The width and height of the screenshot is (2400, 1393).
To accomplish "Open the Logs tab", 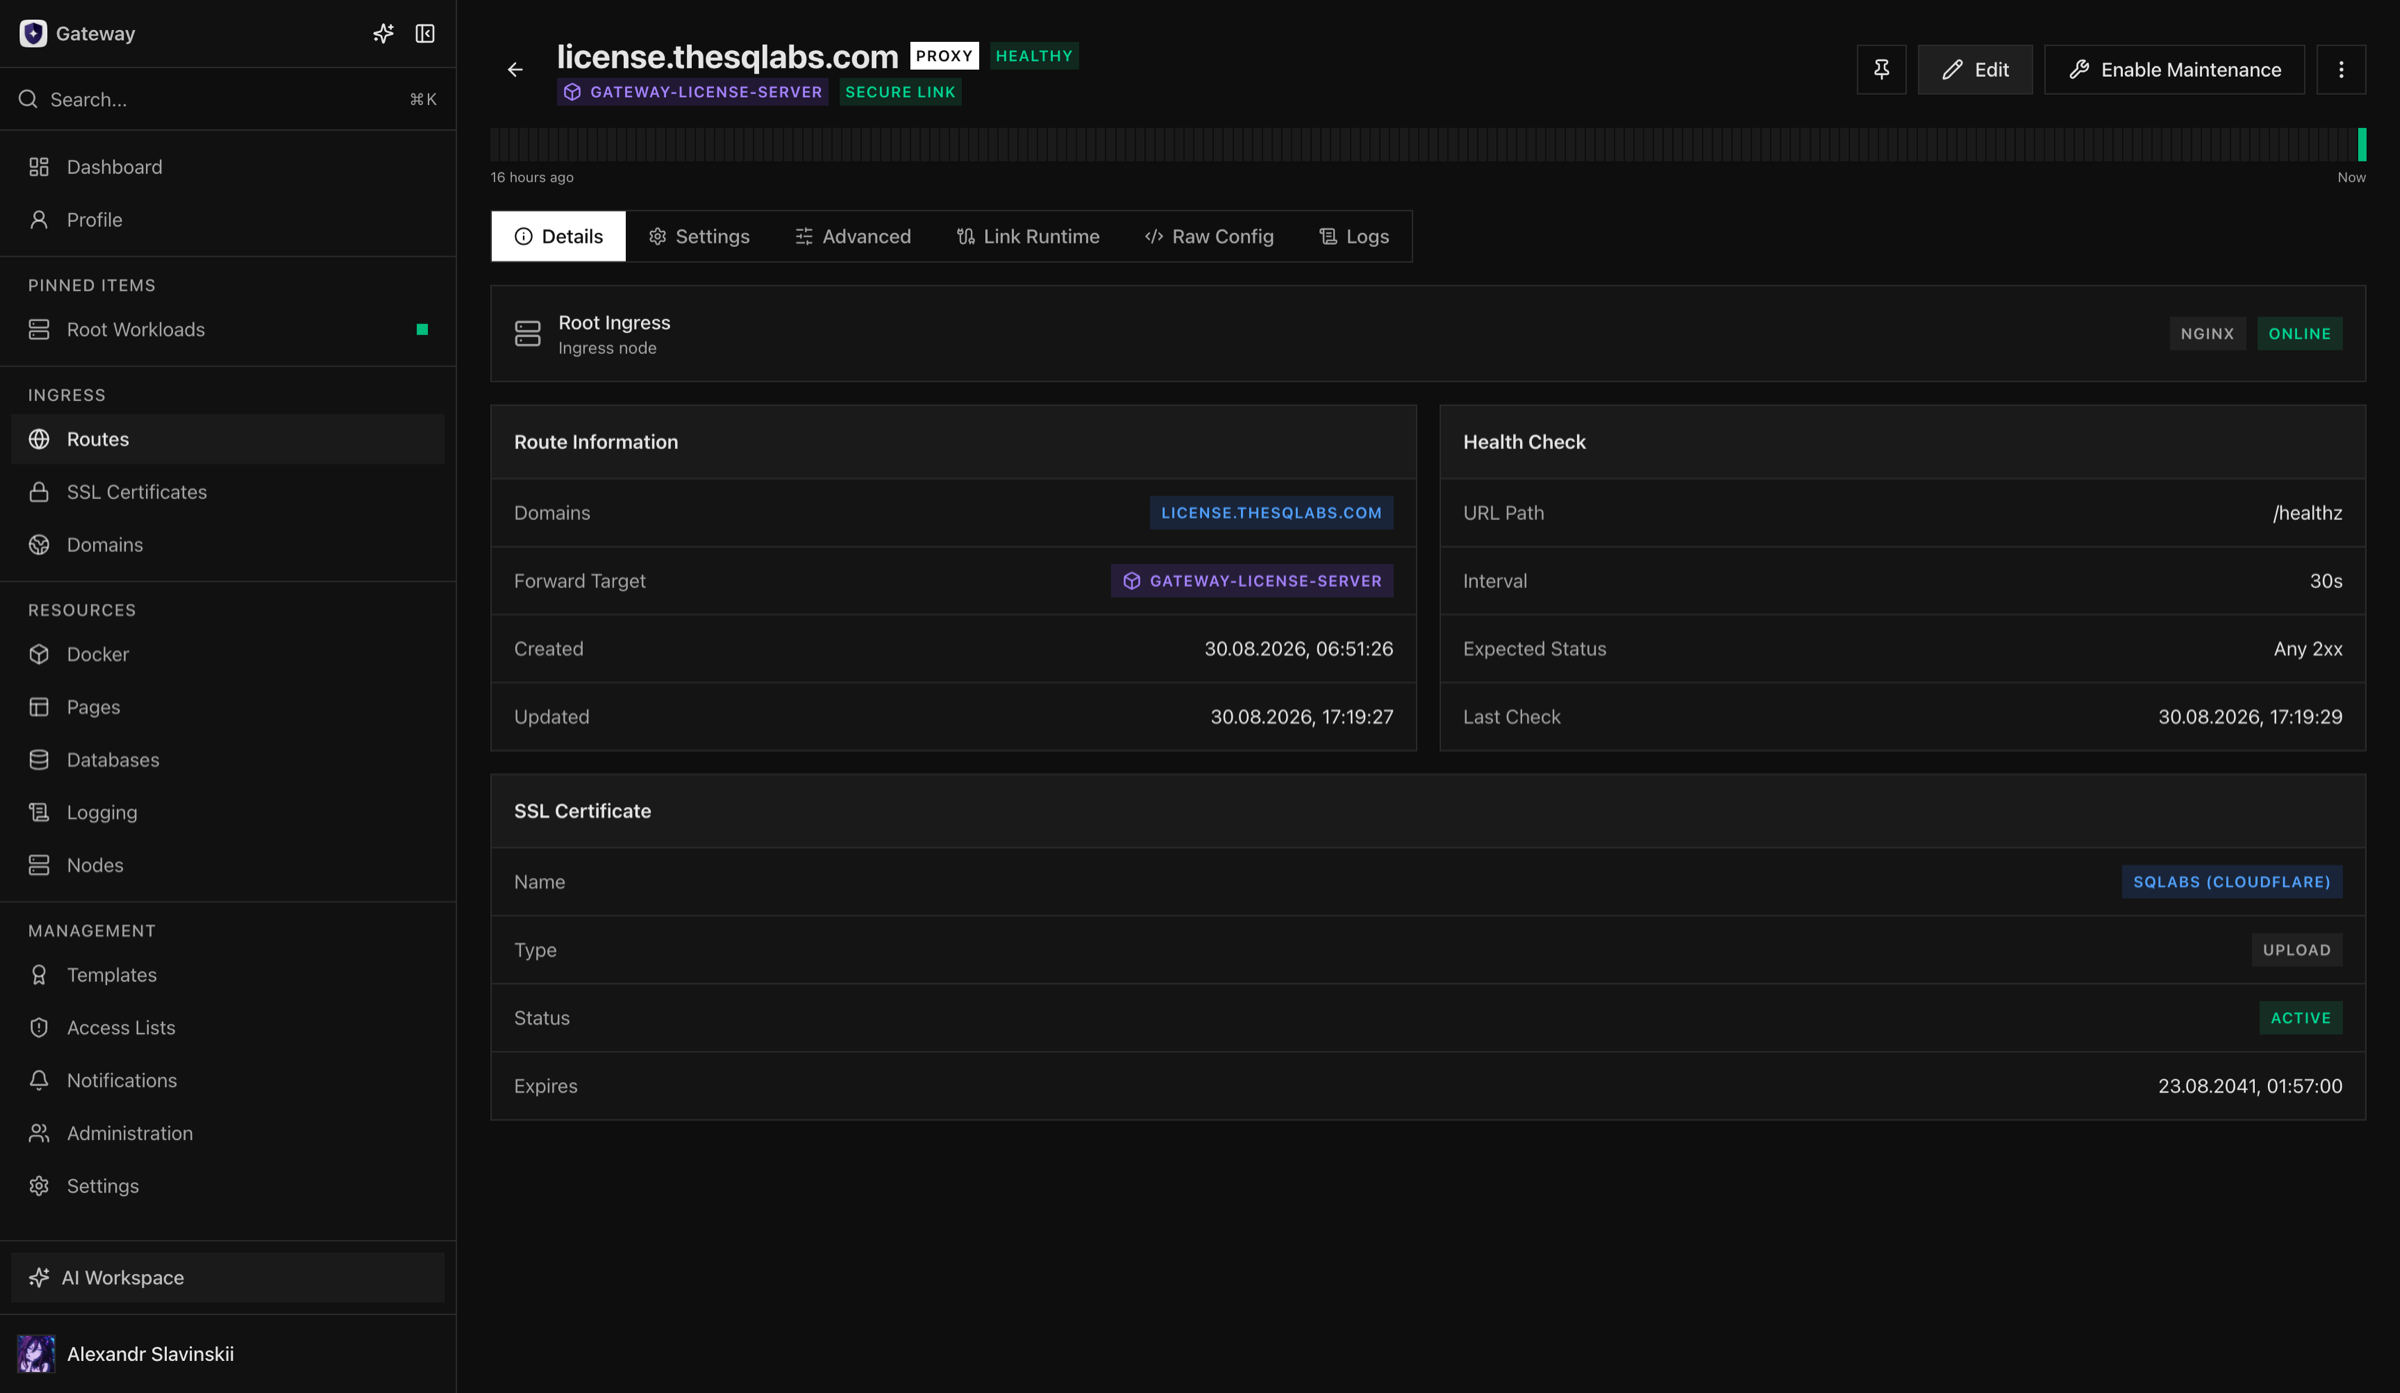I will [1354, 236].
